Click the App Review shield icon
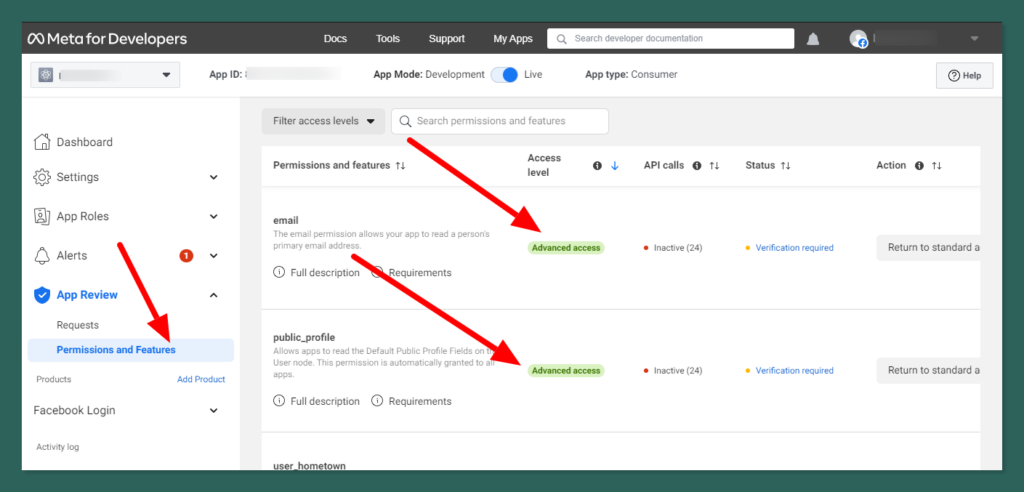This screenshot has height=492, width=1024. pos(42,295)
